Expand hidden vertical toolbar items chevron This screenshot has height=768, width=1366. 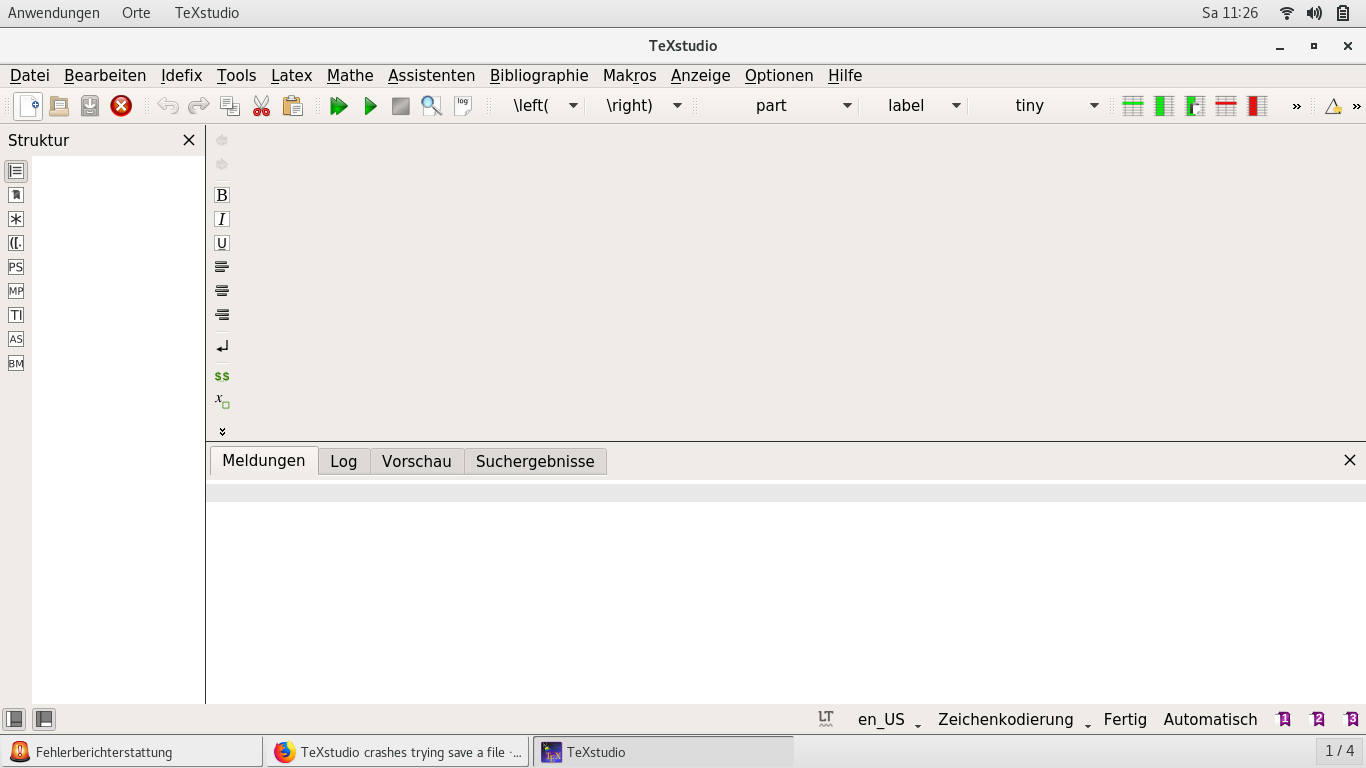click(x=222, y=431)
